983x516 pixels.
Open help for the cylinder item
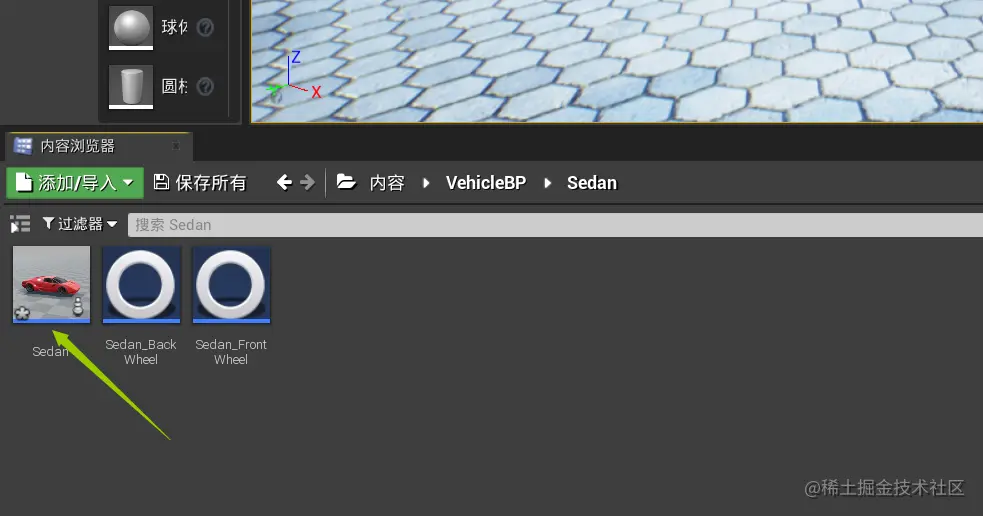coord(205,87)
